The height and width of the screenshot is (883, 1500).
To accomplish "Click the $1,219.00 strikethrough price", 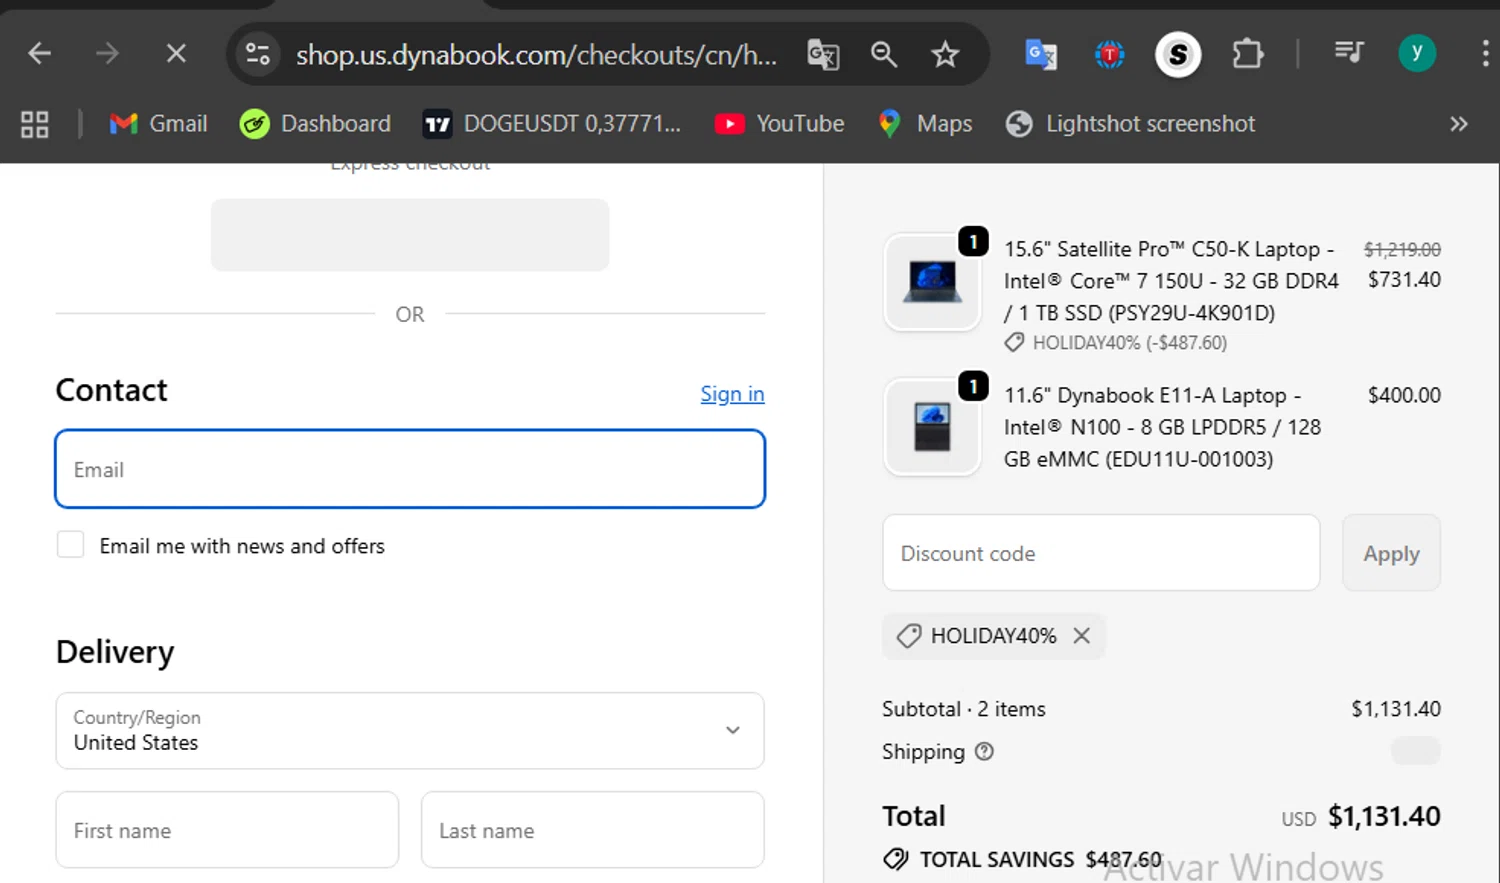I will click(x=1402, y=249).
